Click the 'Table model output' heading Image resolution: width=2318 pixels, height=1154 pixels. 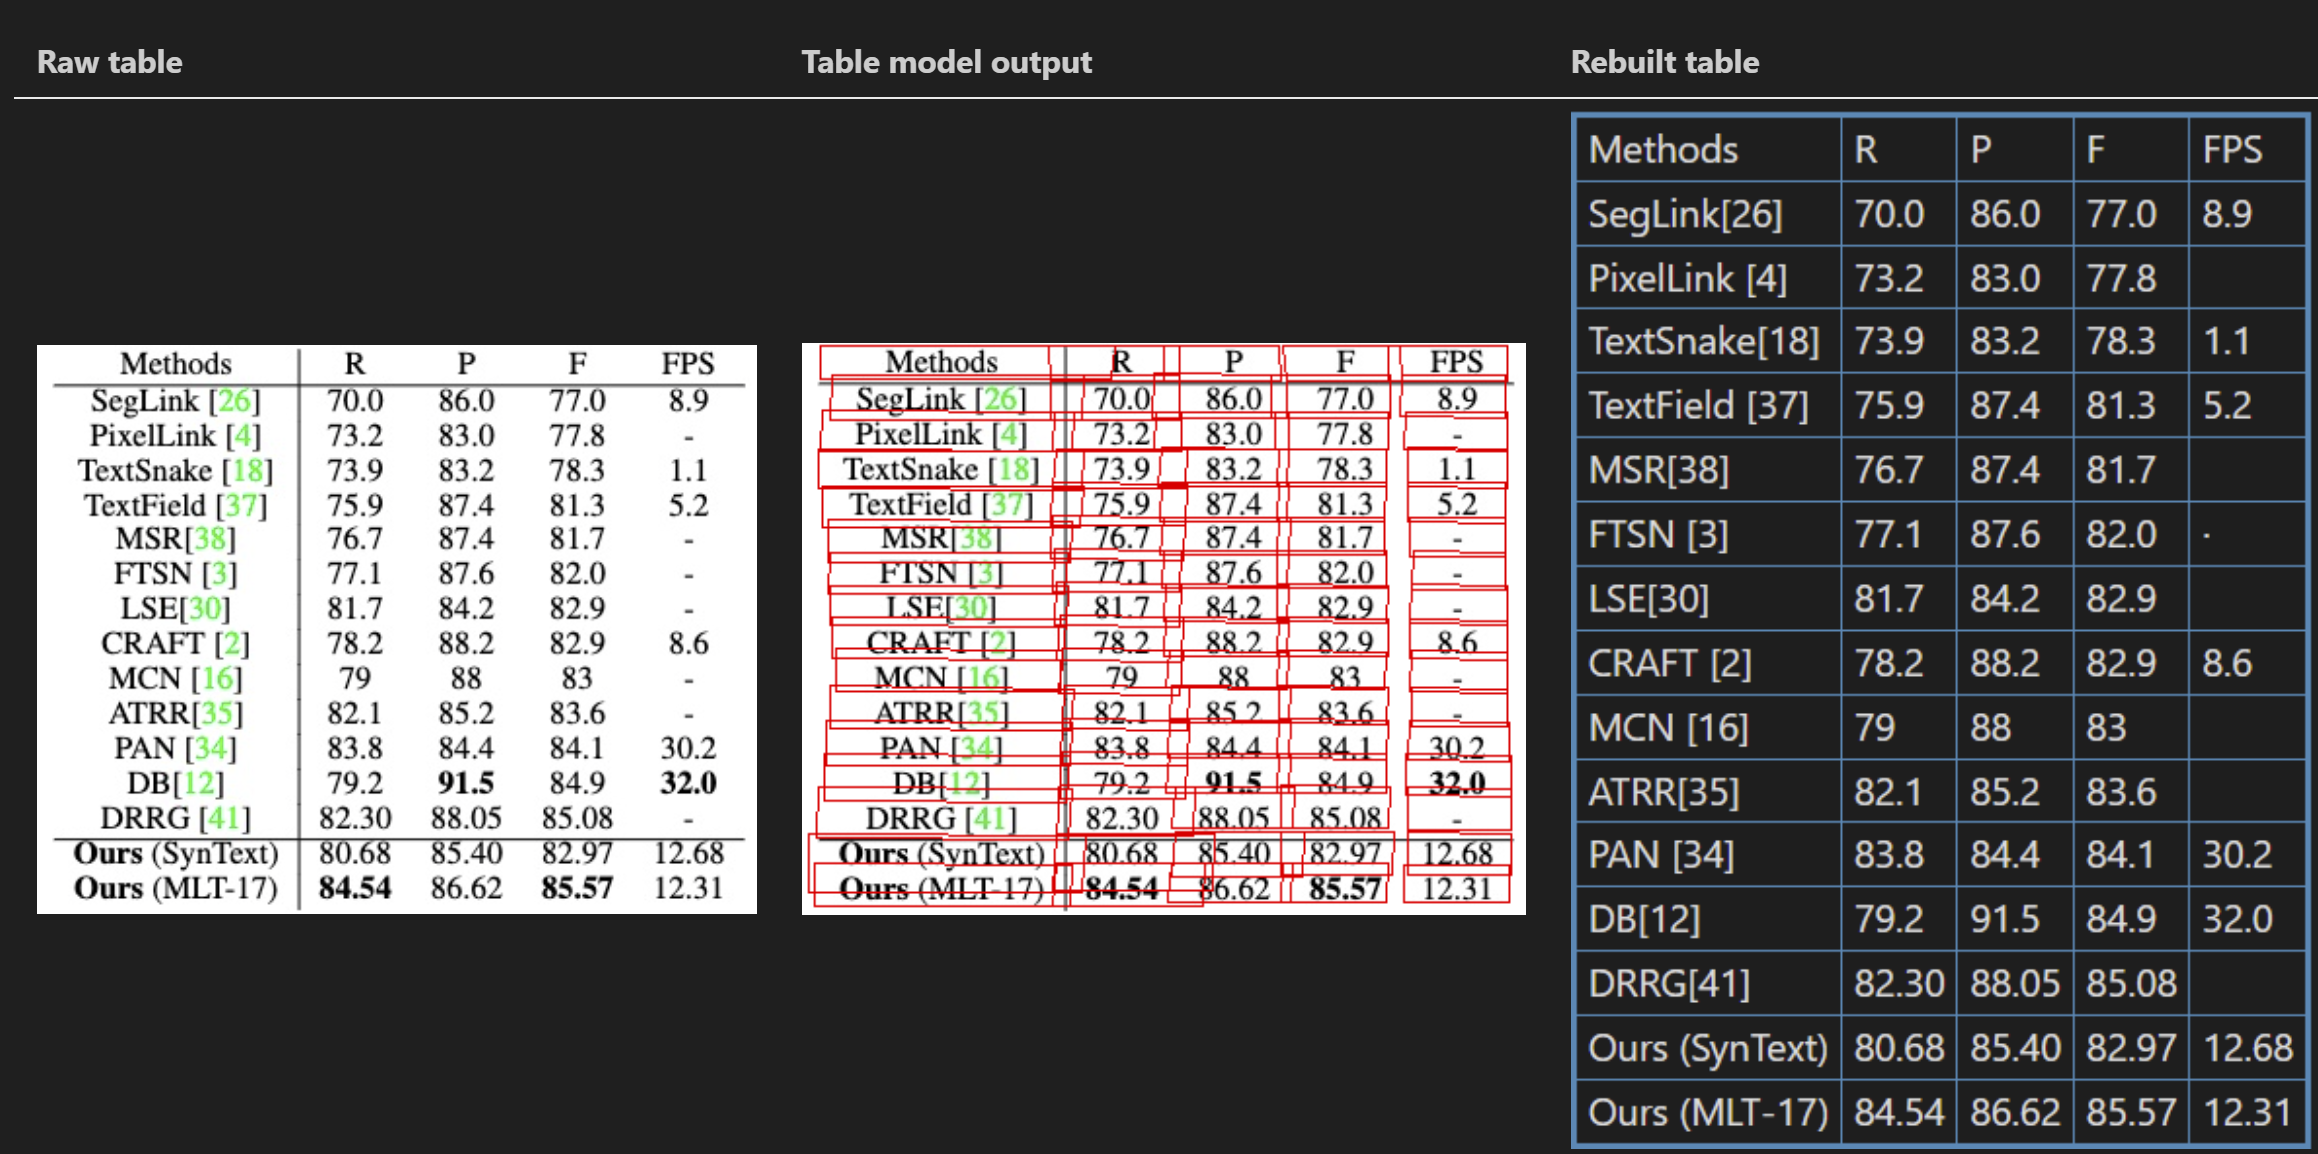coord(946,62)
